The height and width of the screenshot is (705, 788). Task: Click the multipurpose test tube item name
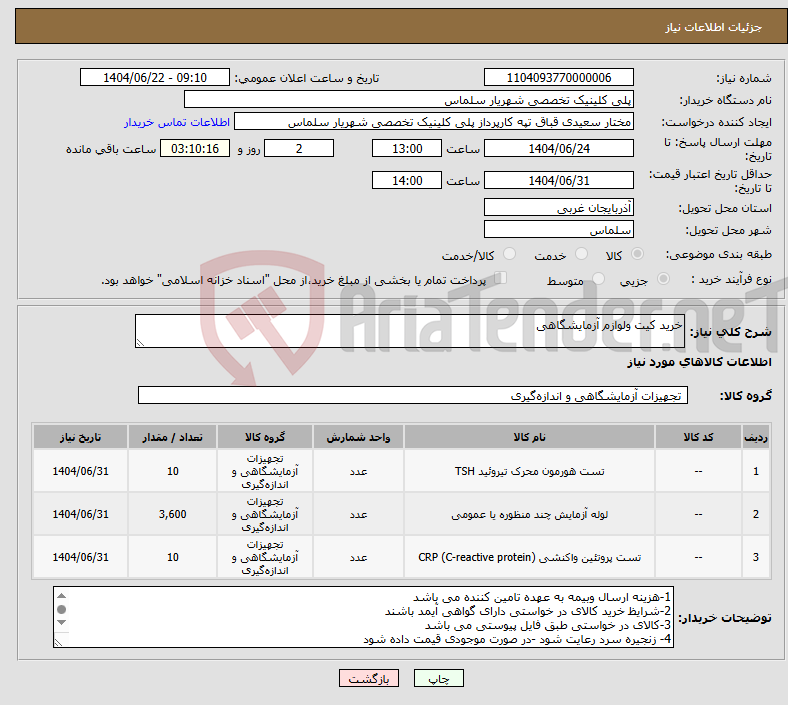tap(529, 514)
